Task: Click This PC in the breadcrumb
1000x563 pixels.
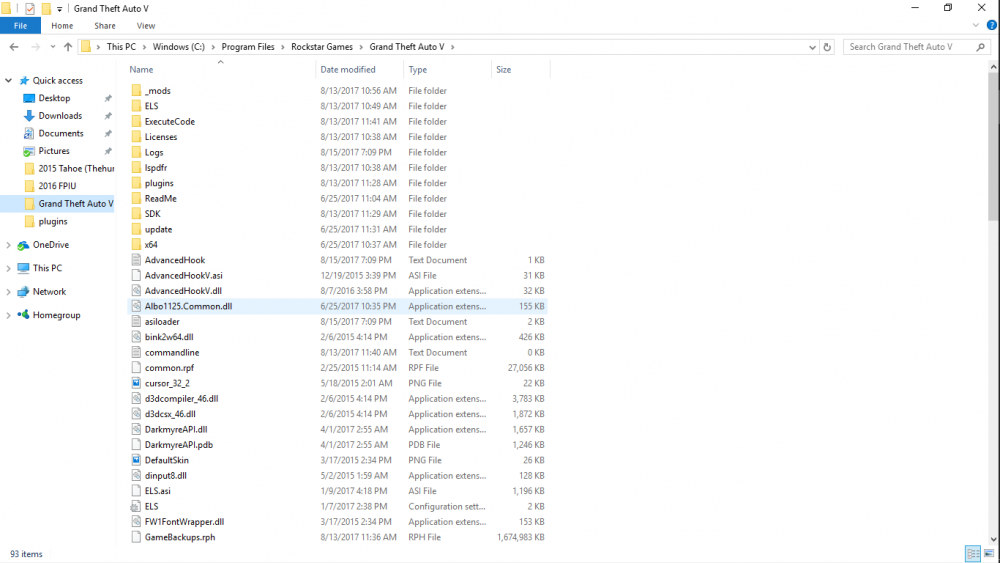Action: pos(121,47)
